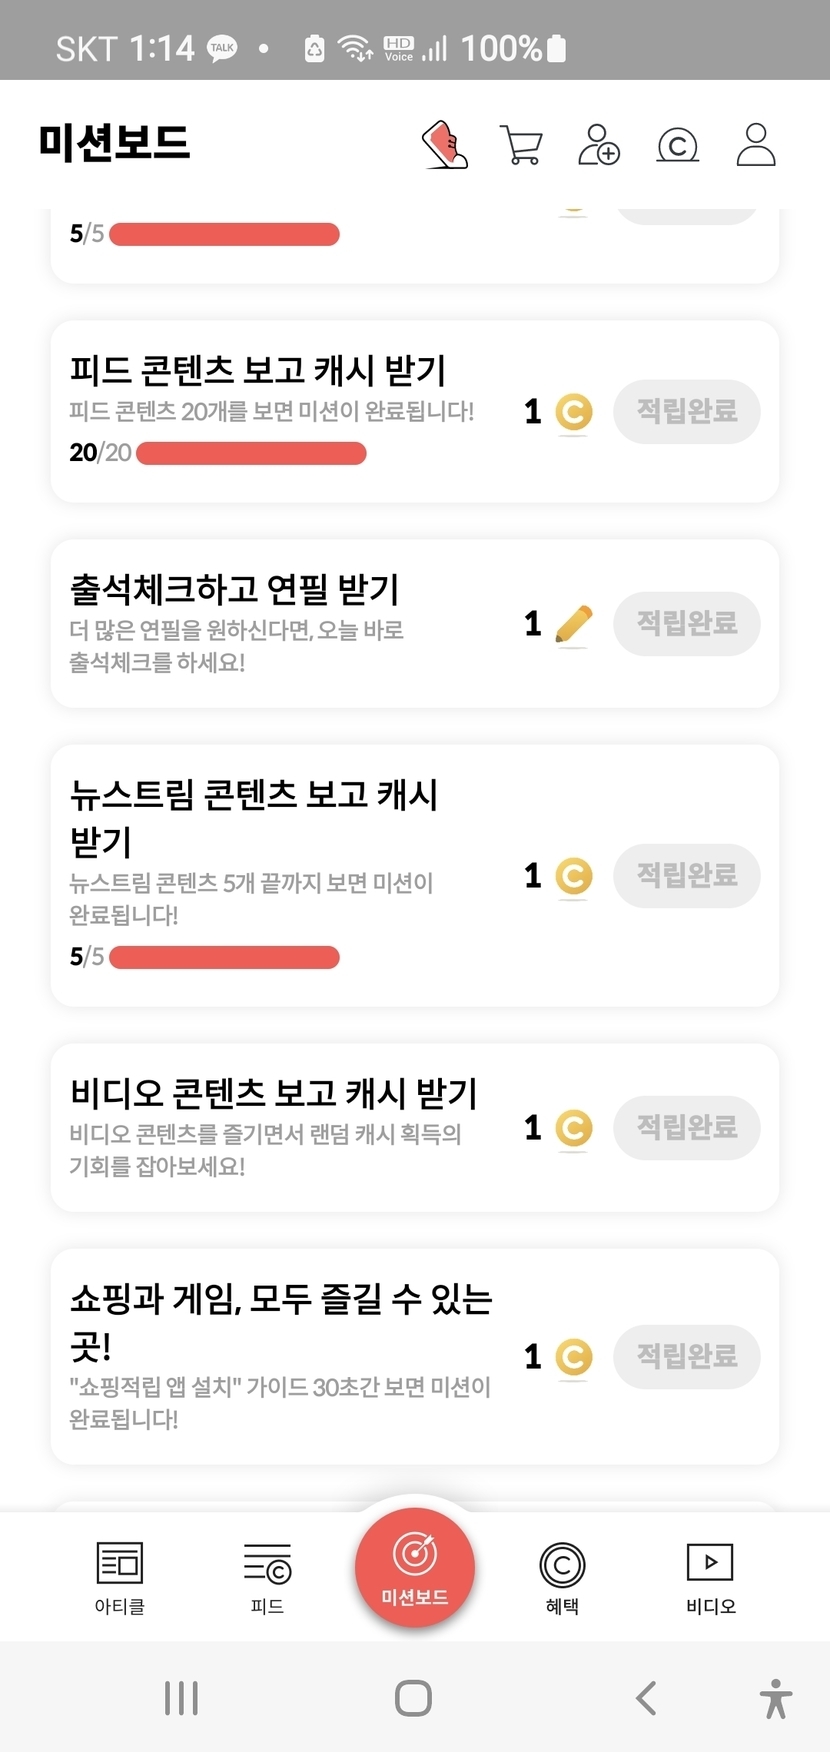Open the cash coin icon in header

point(677,146)
